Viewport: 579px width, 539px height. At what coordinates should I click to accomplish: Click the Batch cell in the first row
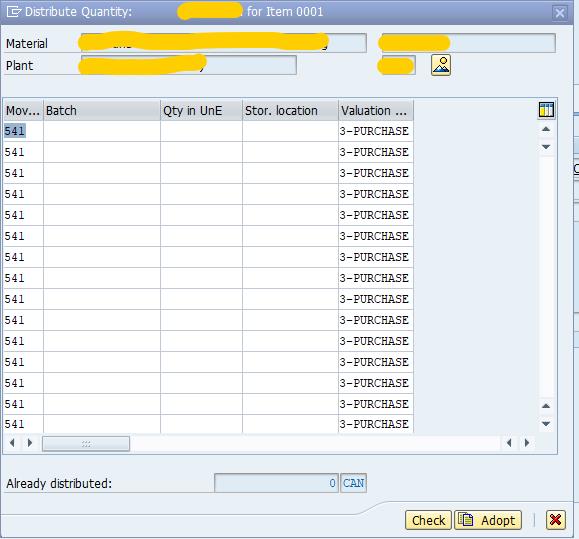point(102,131)
